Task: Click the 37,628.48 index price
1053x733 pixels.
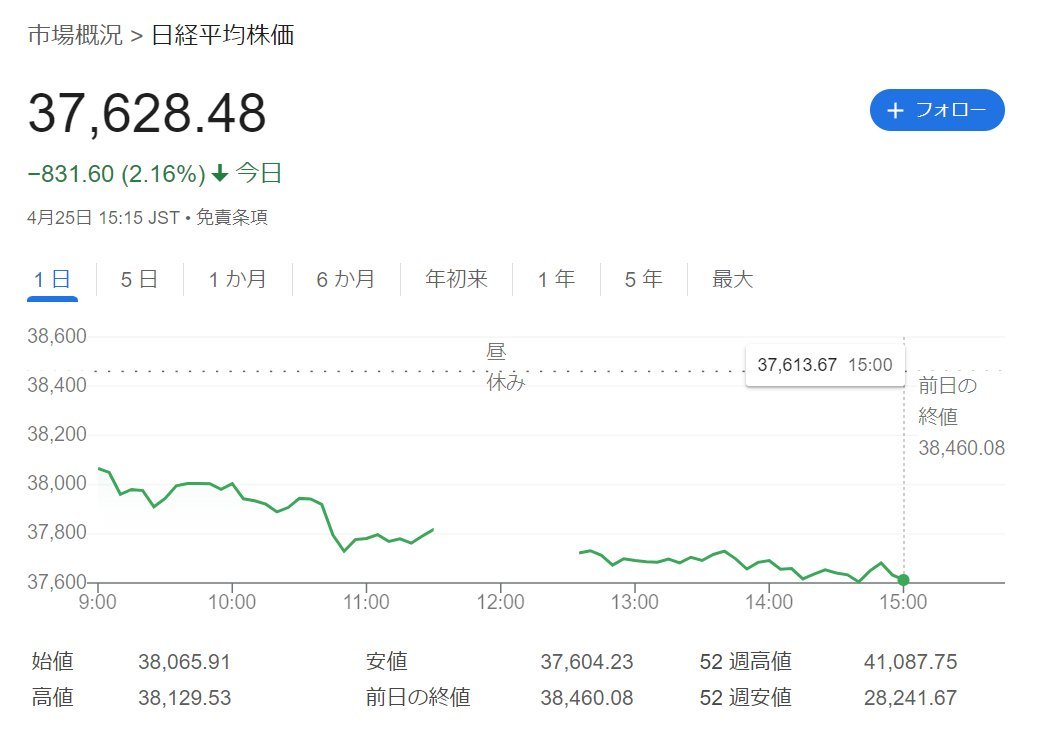Action: (x=147, y=113)
